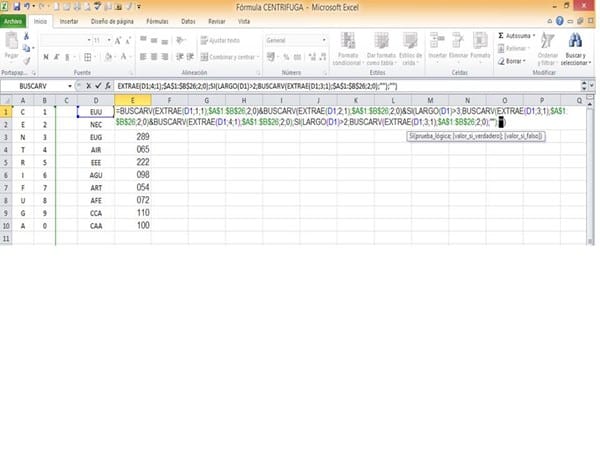Click the Pegar clipboard icon
The width and height of the screenshot is (600, 450).
(x=11, y=45)
